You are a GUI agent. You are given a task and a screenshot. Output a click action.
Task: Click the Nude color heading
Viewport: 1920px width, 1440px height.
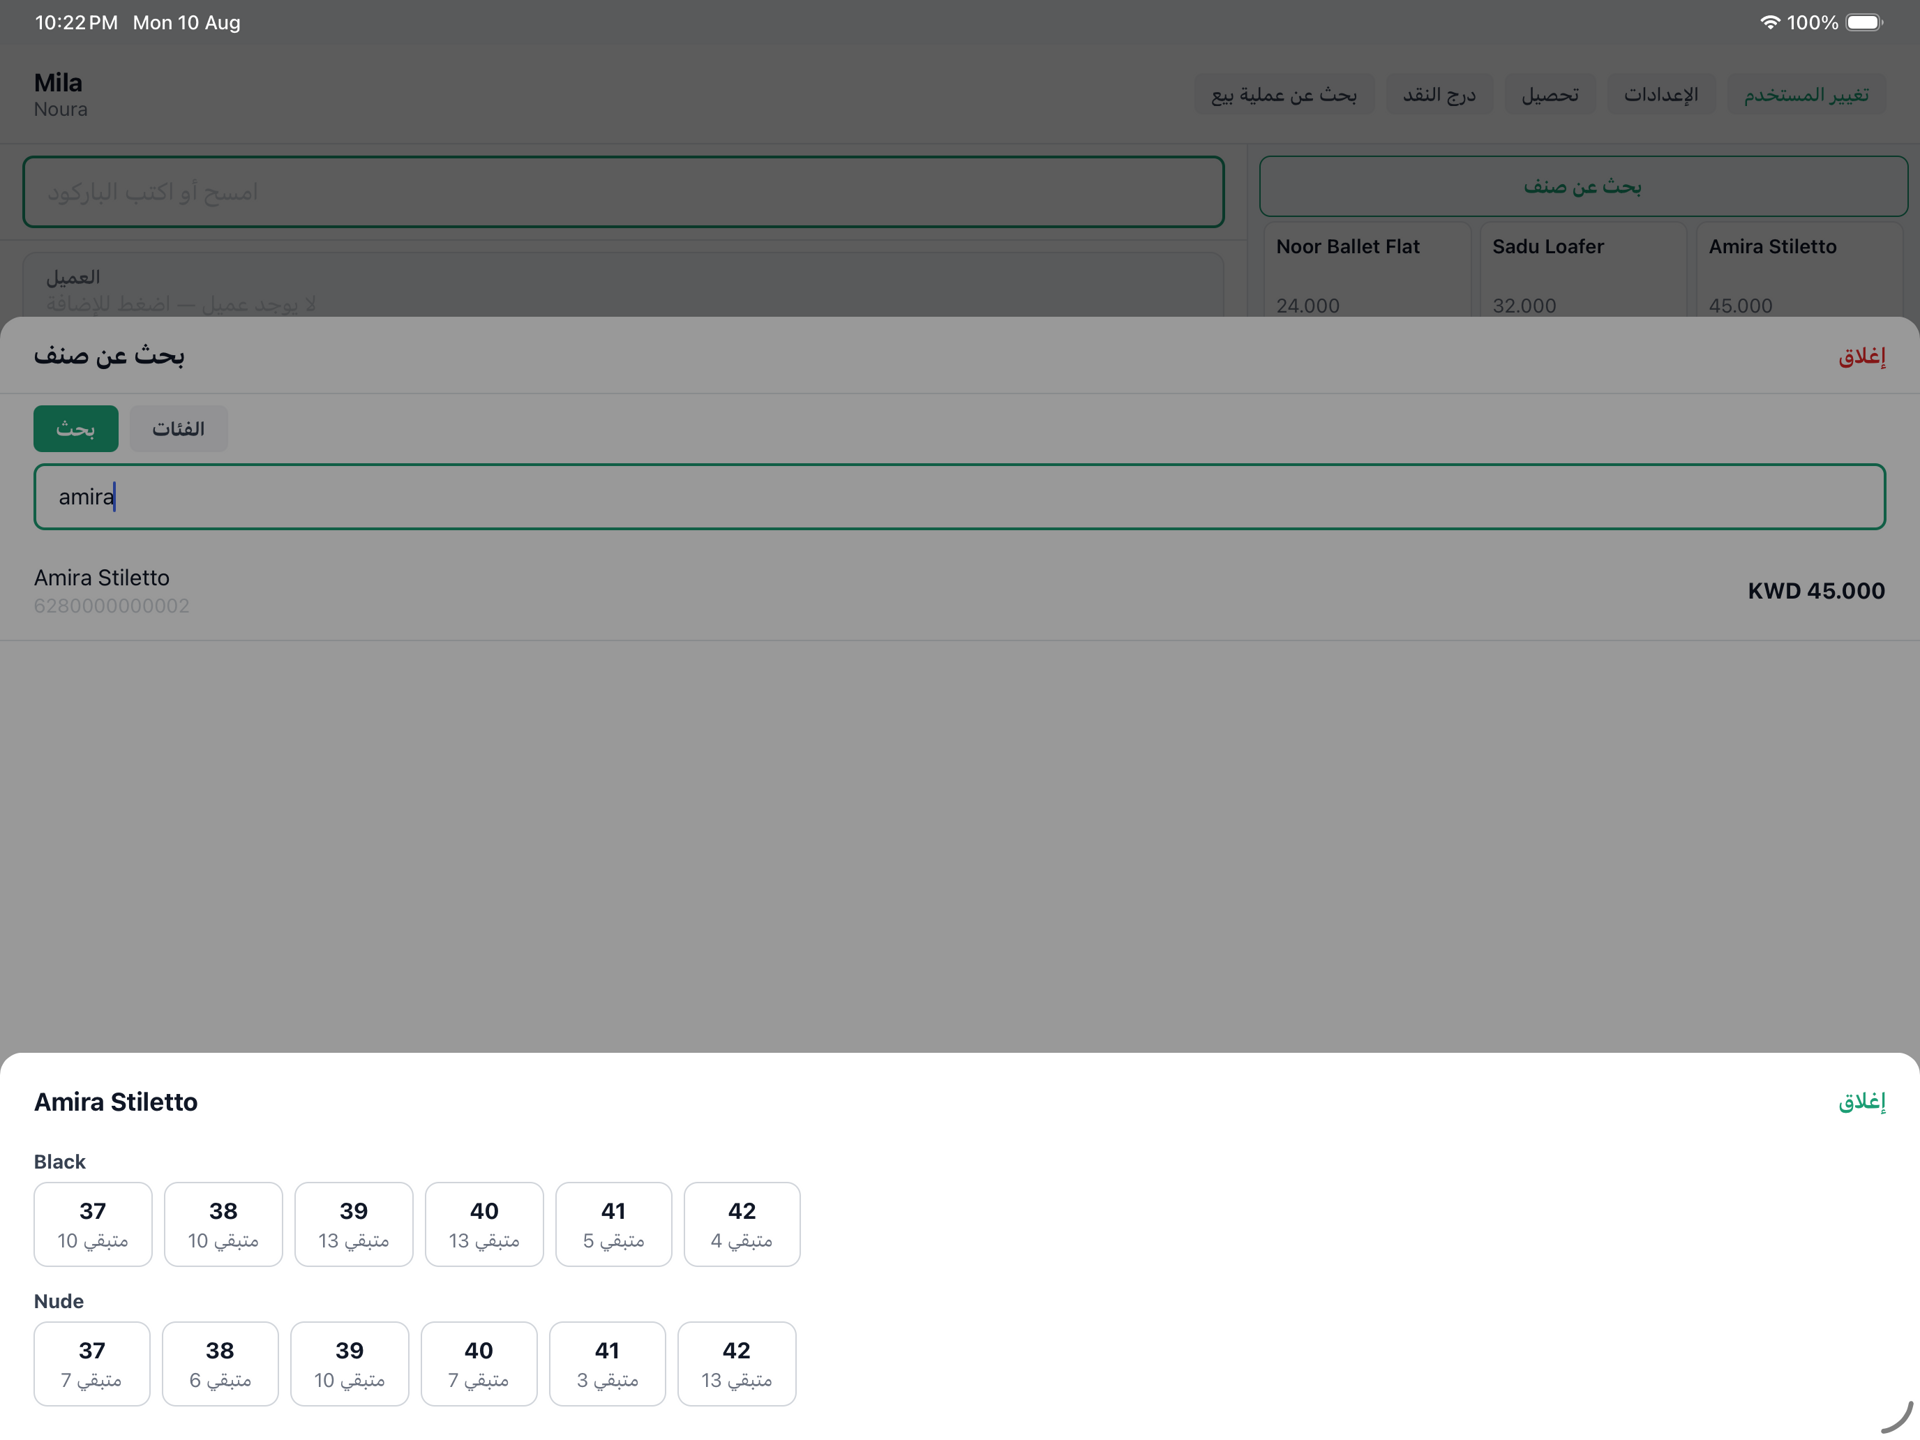(59, 1301)
